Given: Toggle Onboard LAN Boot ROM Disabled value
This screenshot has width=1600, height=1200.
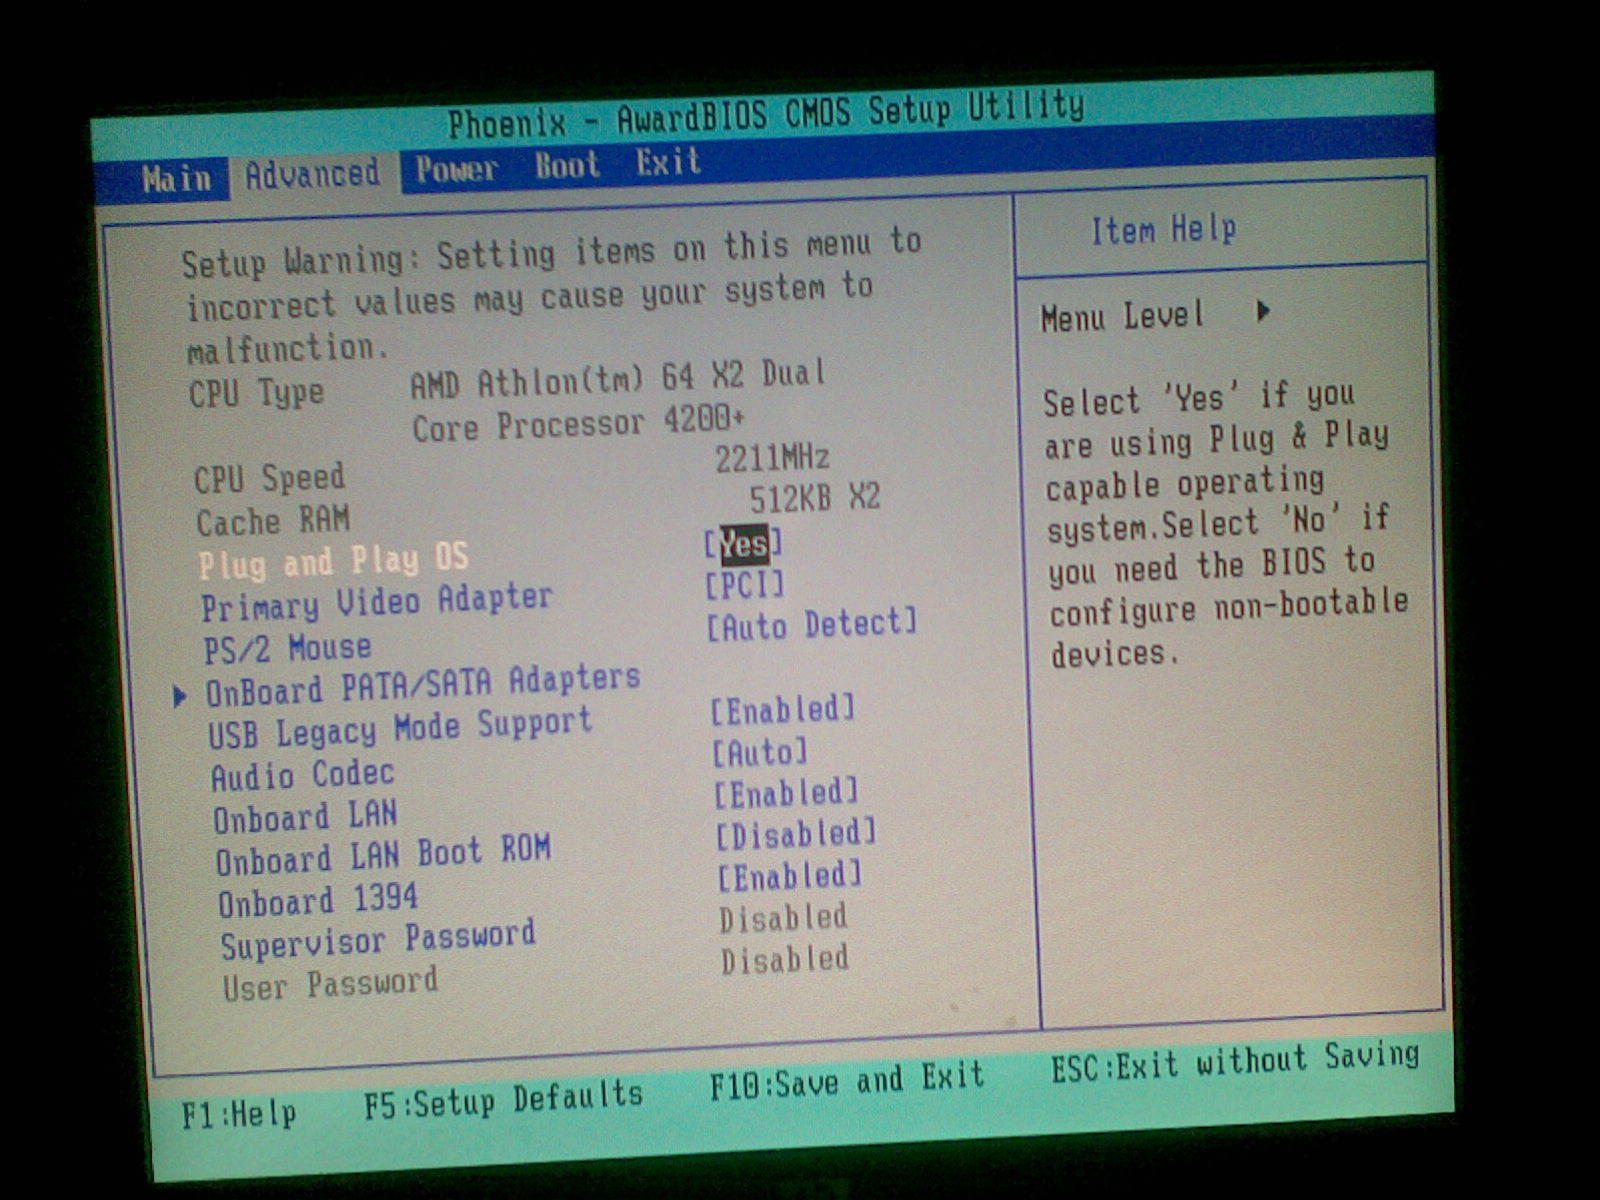Looking at the screenshot, I should [796, 835].
